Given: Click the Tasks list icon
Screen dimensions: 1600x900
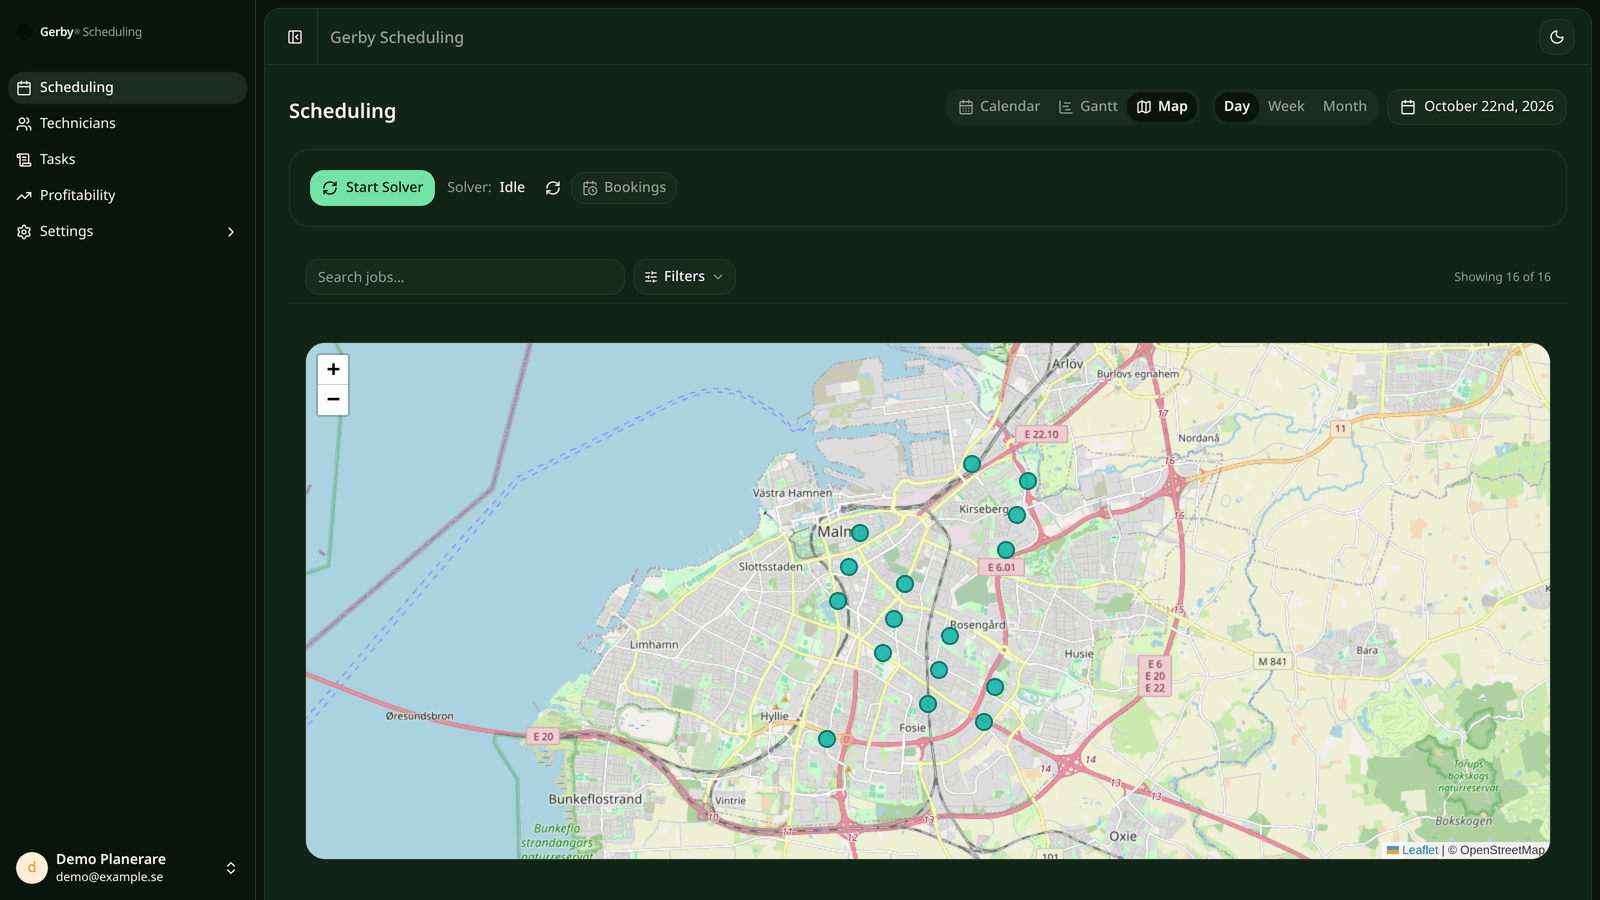Looking at the screenshot, I should 24,160.
